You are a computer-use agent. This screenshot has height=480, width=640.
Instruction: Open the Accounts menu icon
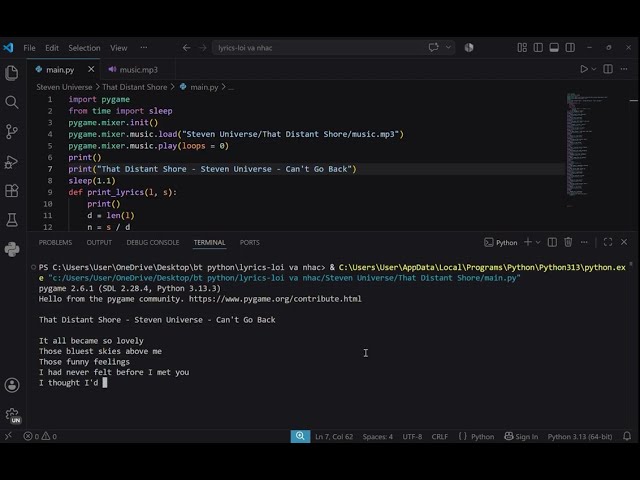point(12,385)
